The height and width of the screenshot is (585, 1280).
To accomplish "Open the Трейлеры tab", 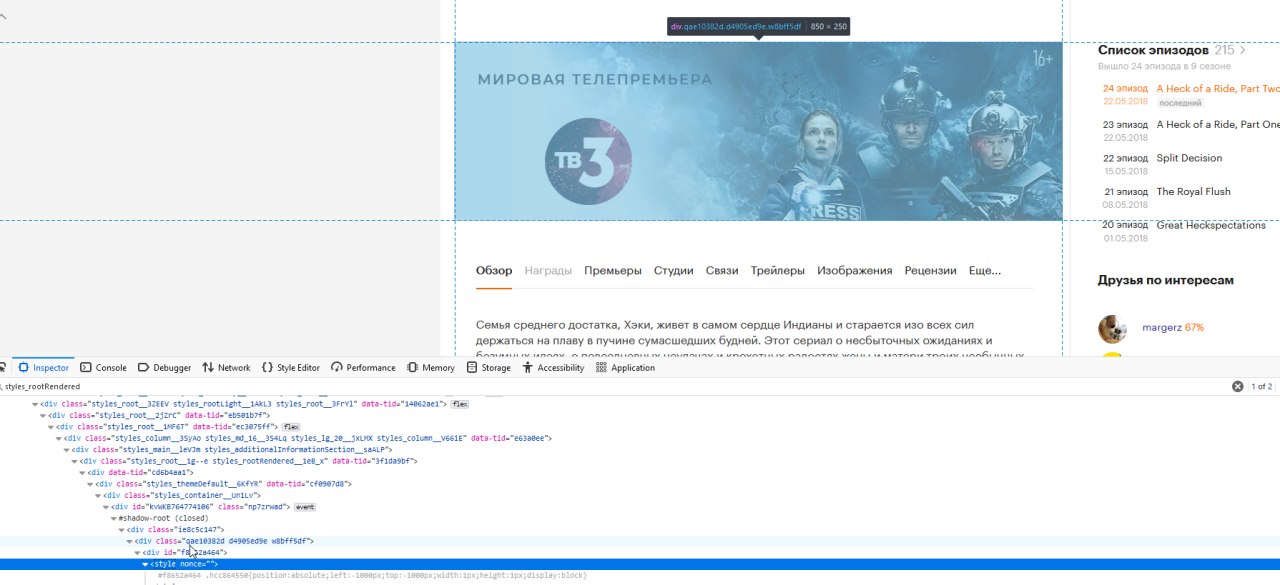I will (x=778, y=271).
